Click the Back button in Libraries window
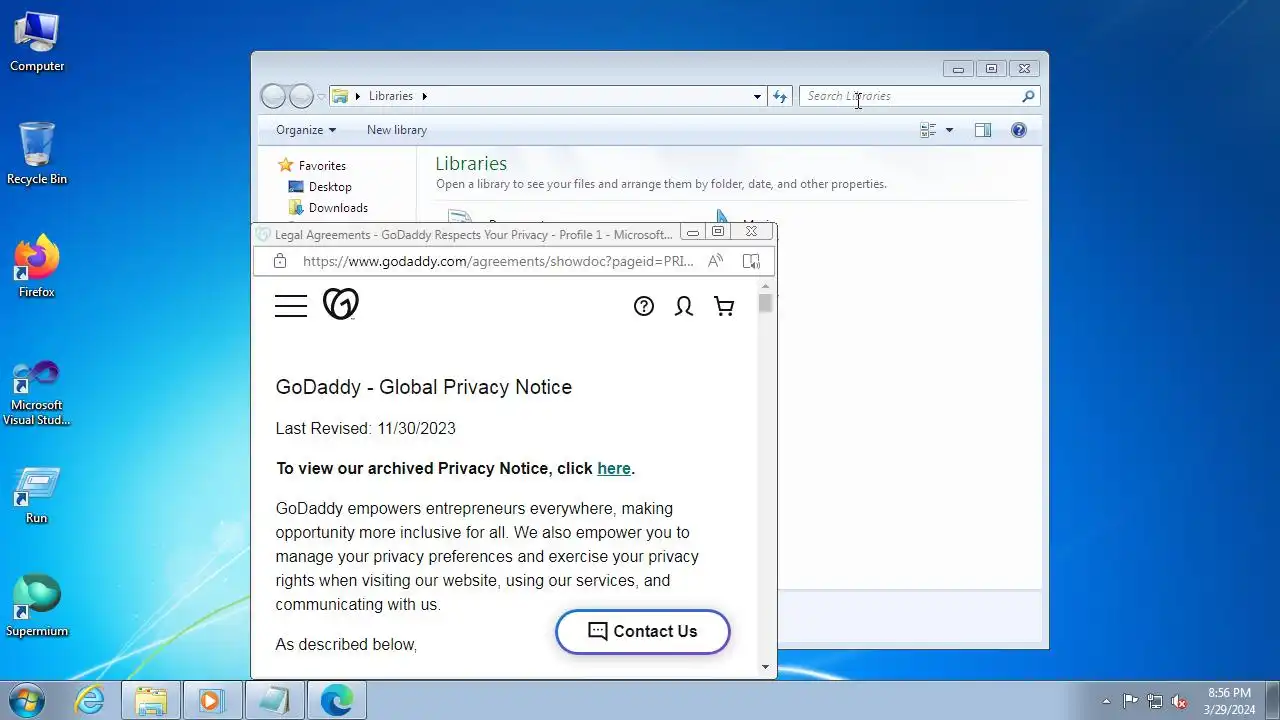 click(x=273, y=96)
